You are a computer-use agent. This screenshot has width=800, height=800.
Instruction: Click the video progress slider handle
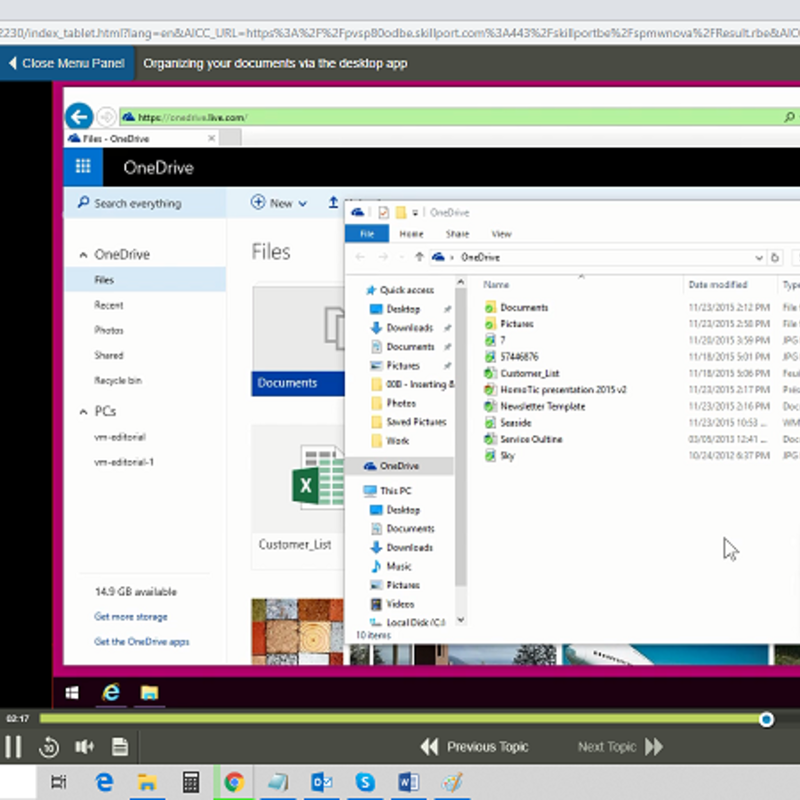766,719
